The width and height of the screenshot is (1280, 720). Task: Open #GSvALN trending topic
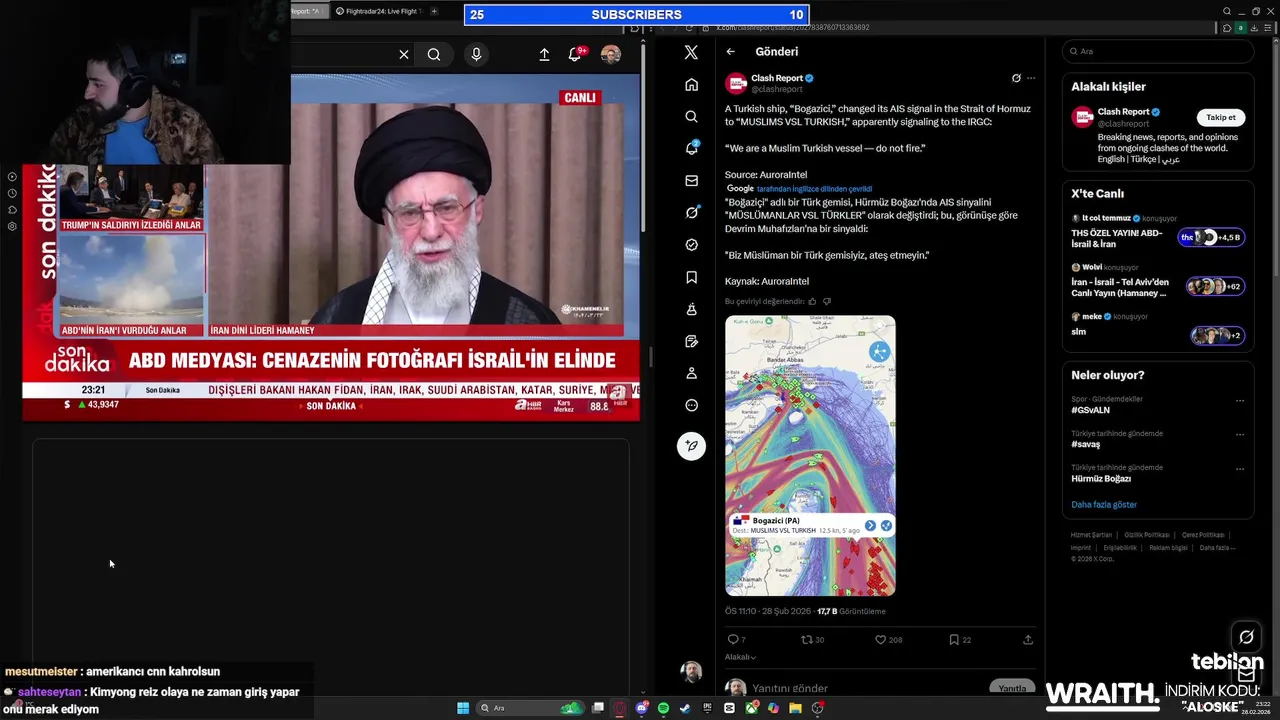point(1090,410)
